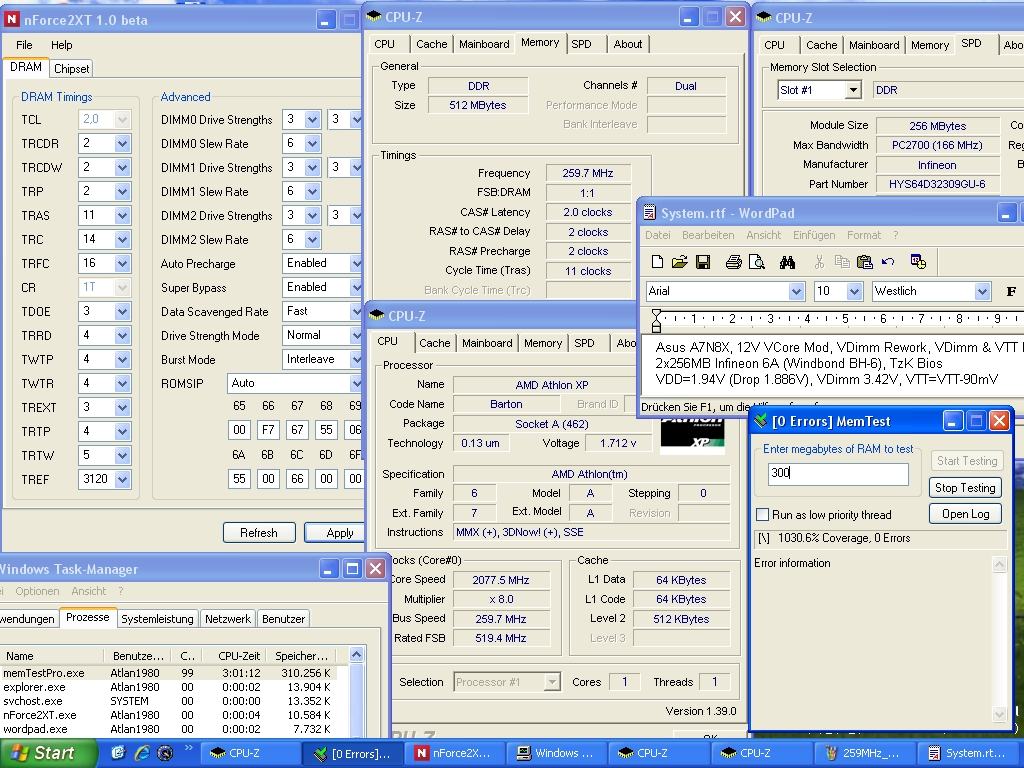
Task: Open Help menu in nForce2XT
Action: (61, 45)
